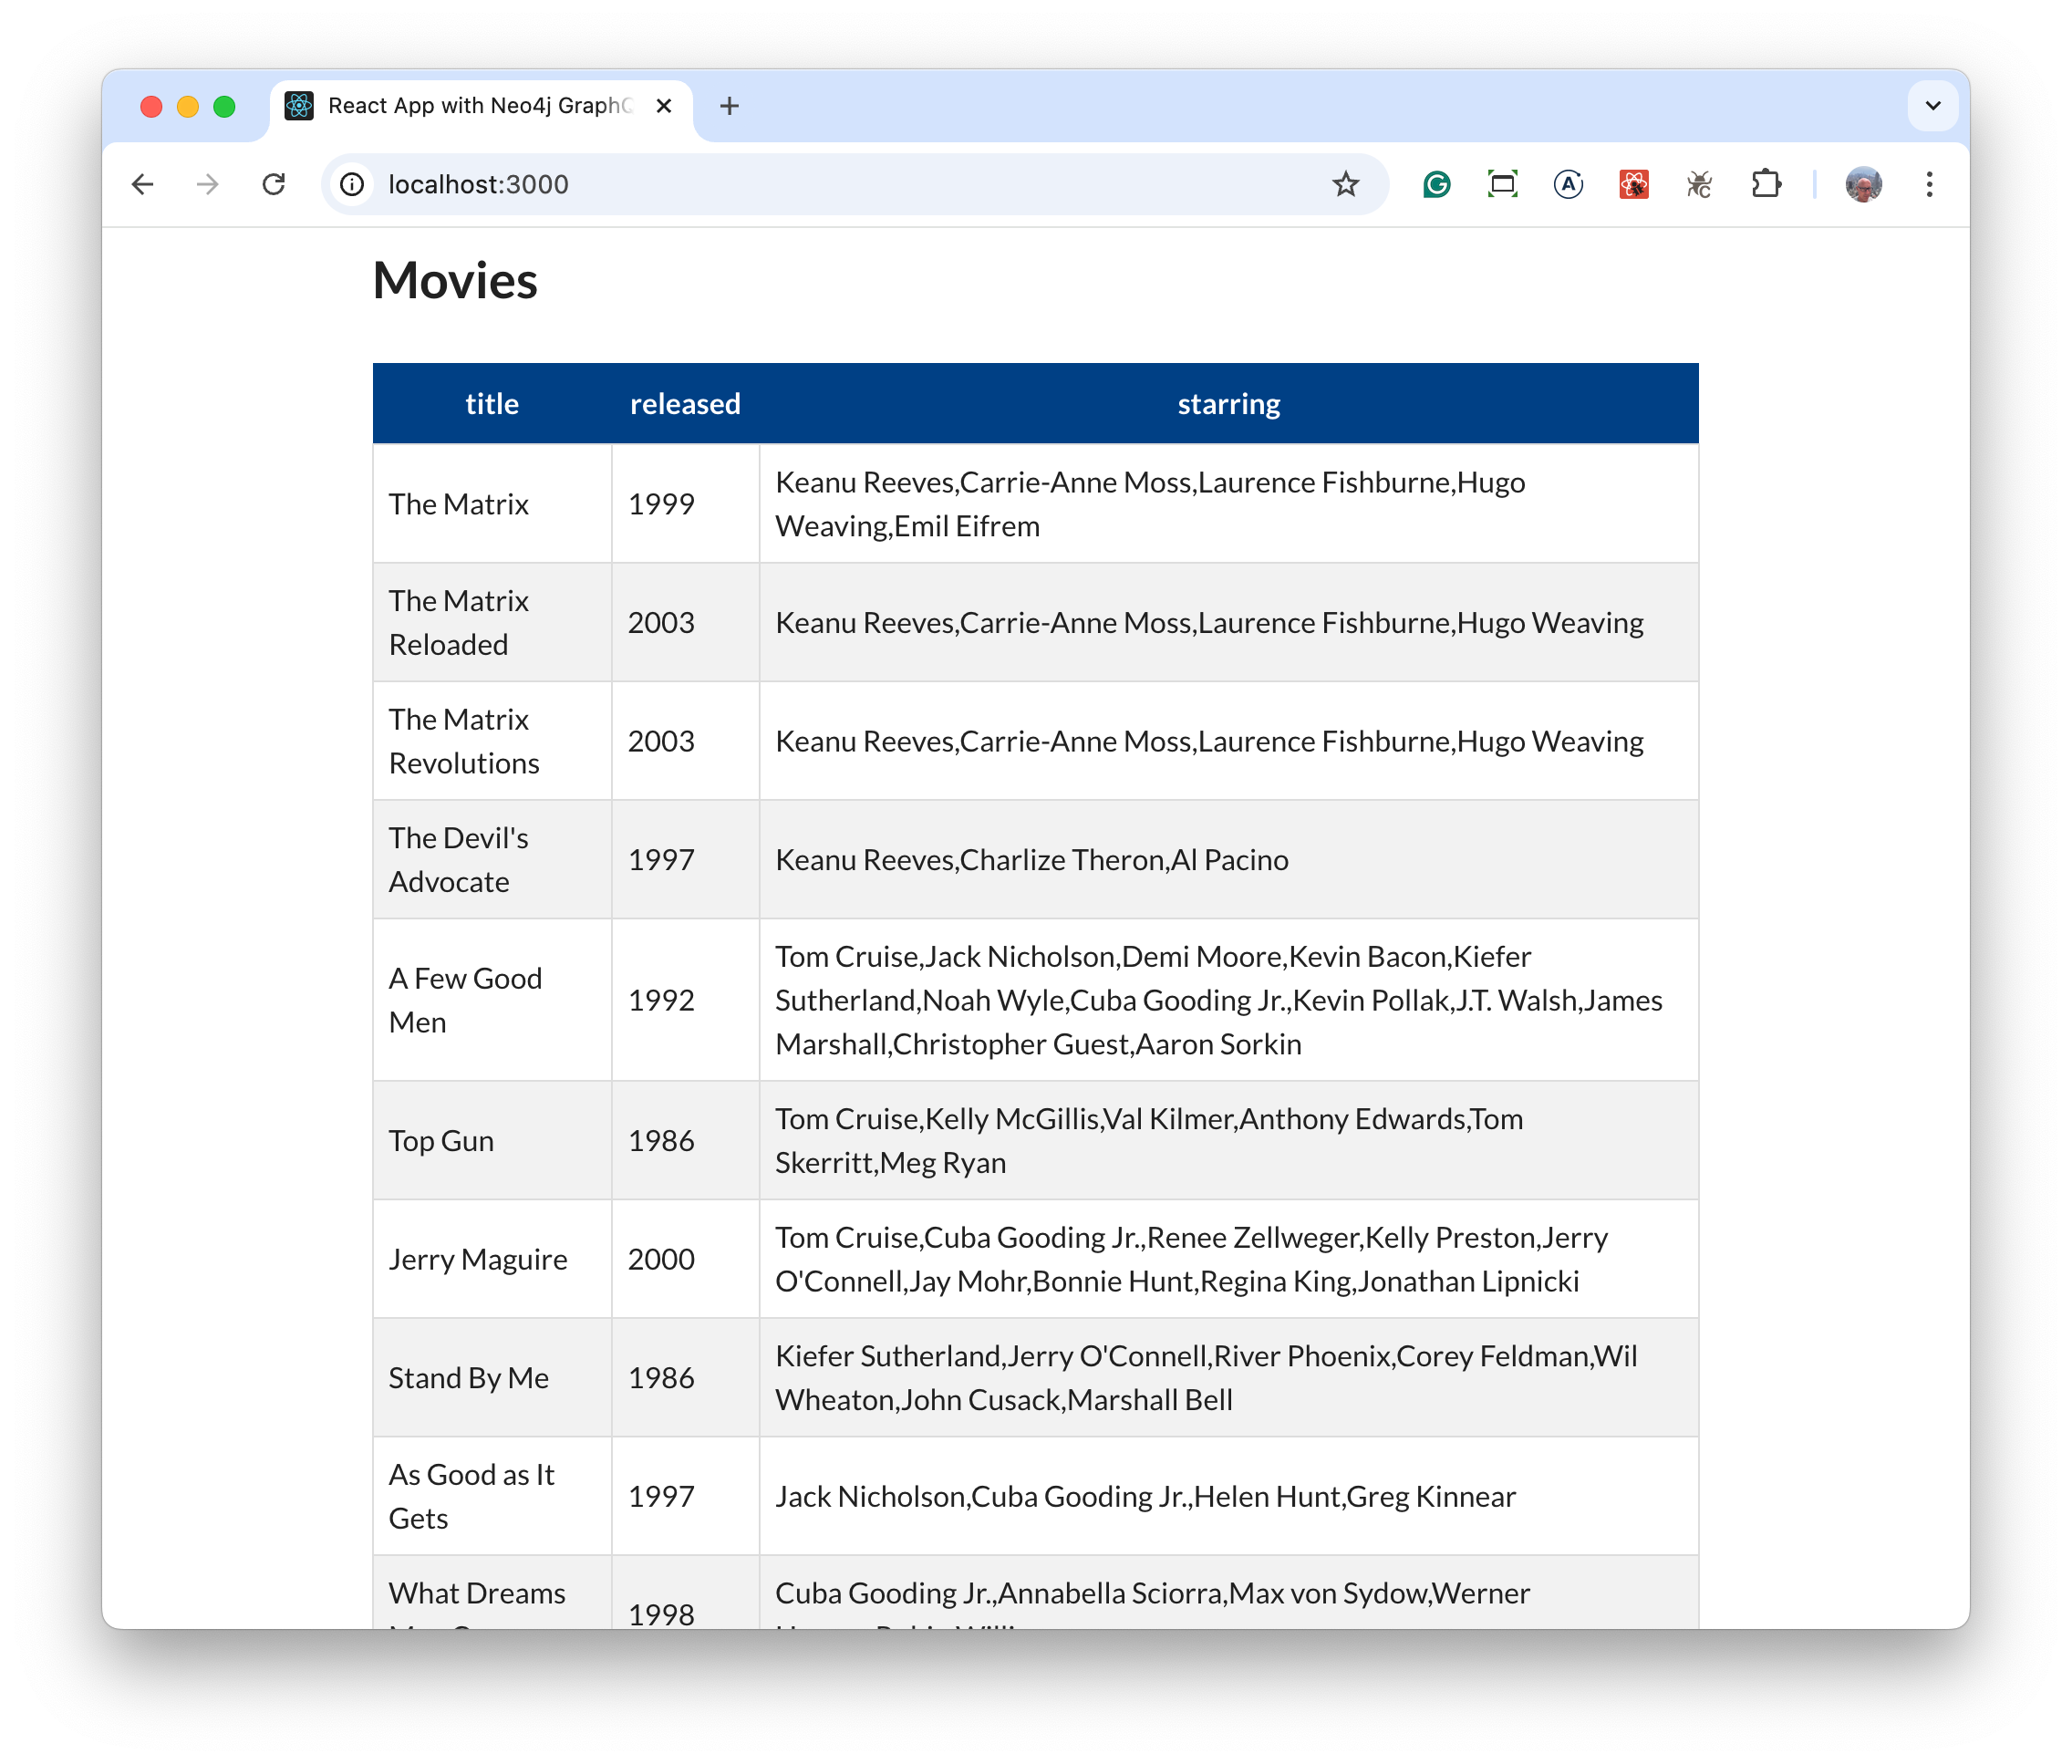2072x1764 pixels.
Task: Click the title column header
Action: point(492,403)
